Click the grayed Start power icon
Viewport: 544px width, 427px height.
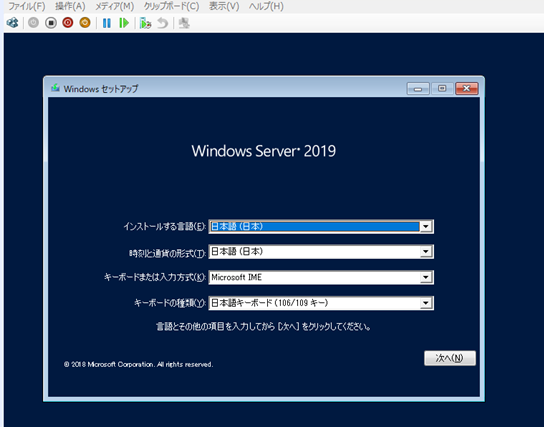(33, 23)
